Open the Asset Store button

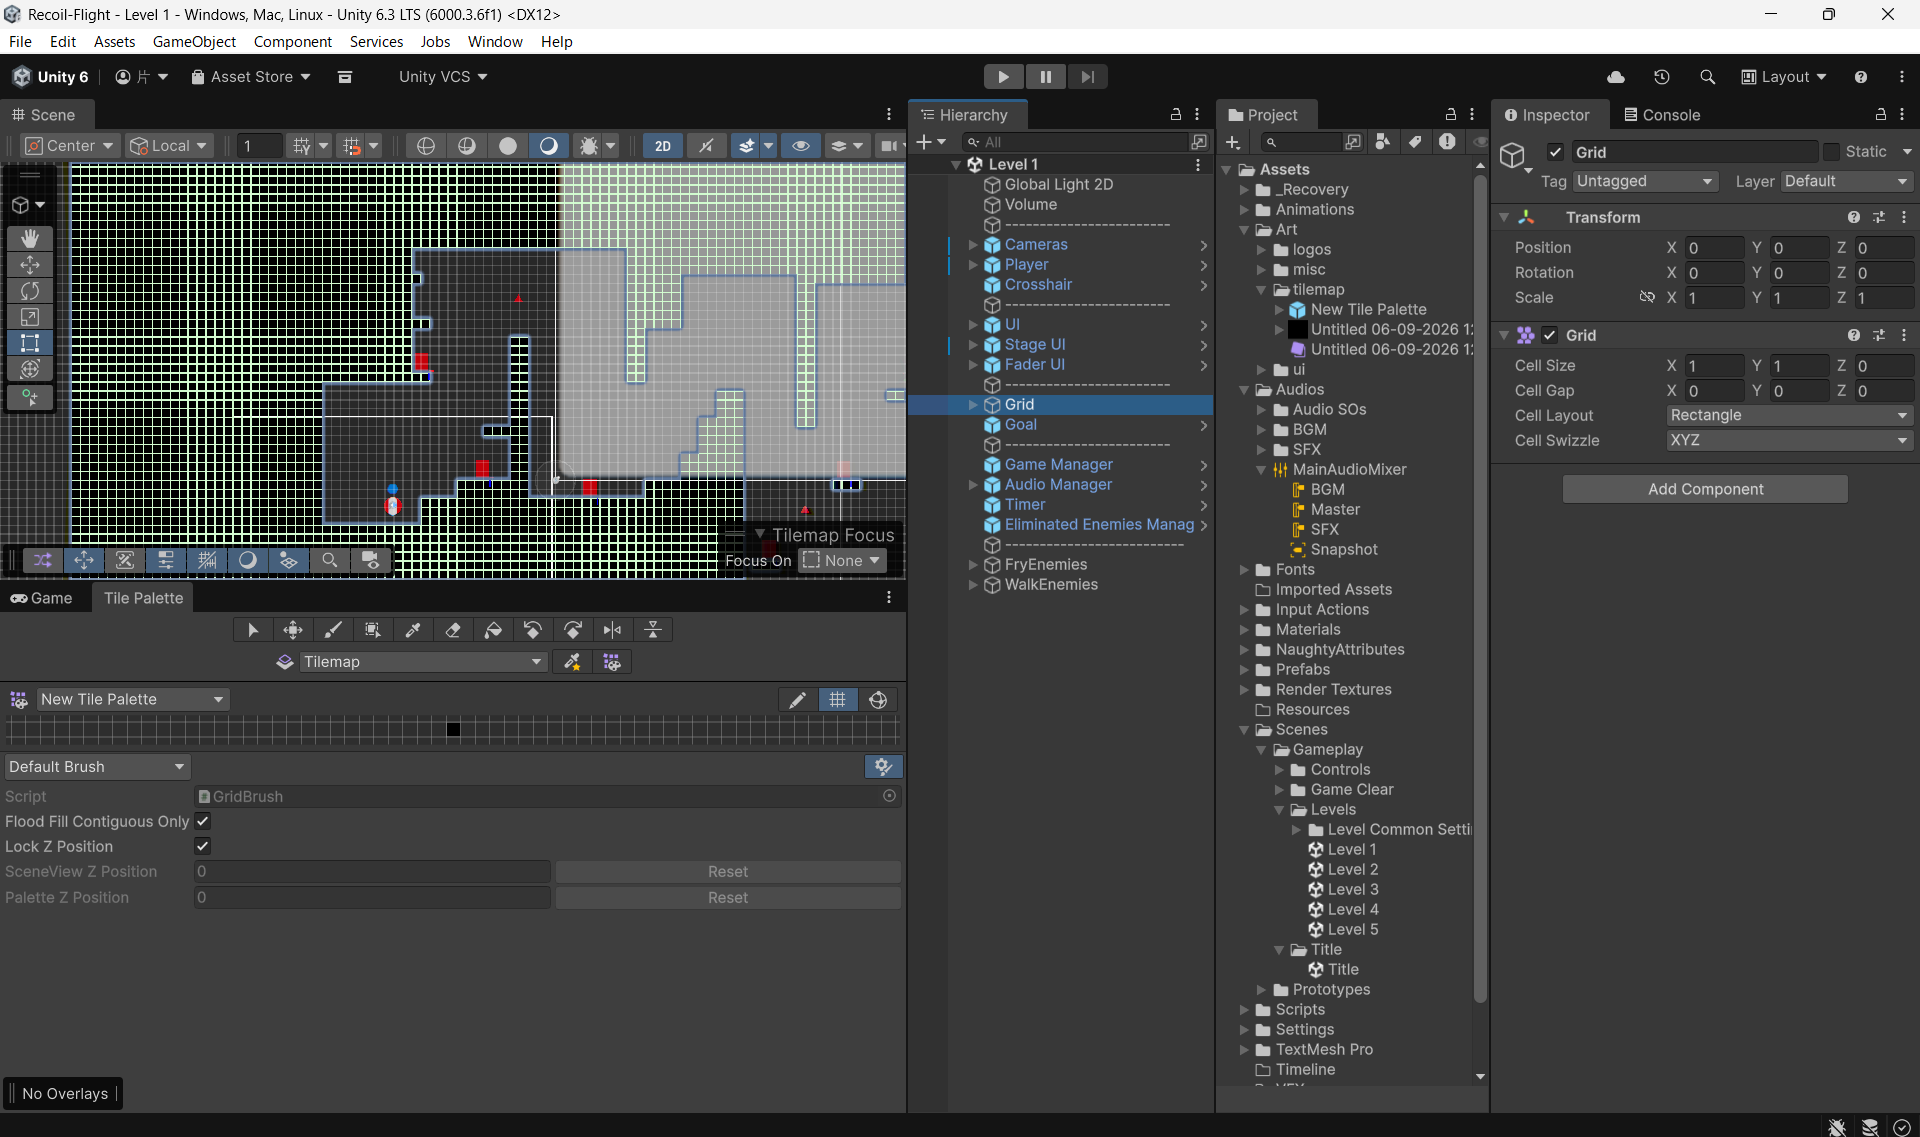click(251, 77)
